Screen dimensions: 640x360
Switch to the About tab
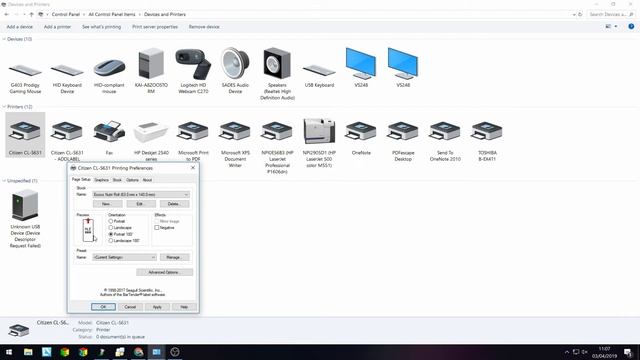[x=147, y=180]
